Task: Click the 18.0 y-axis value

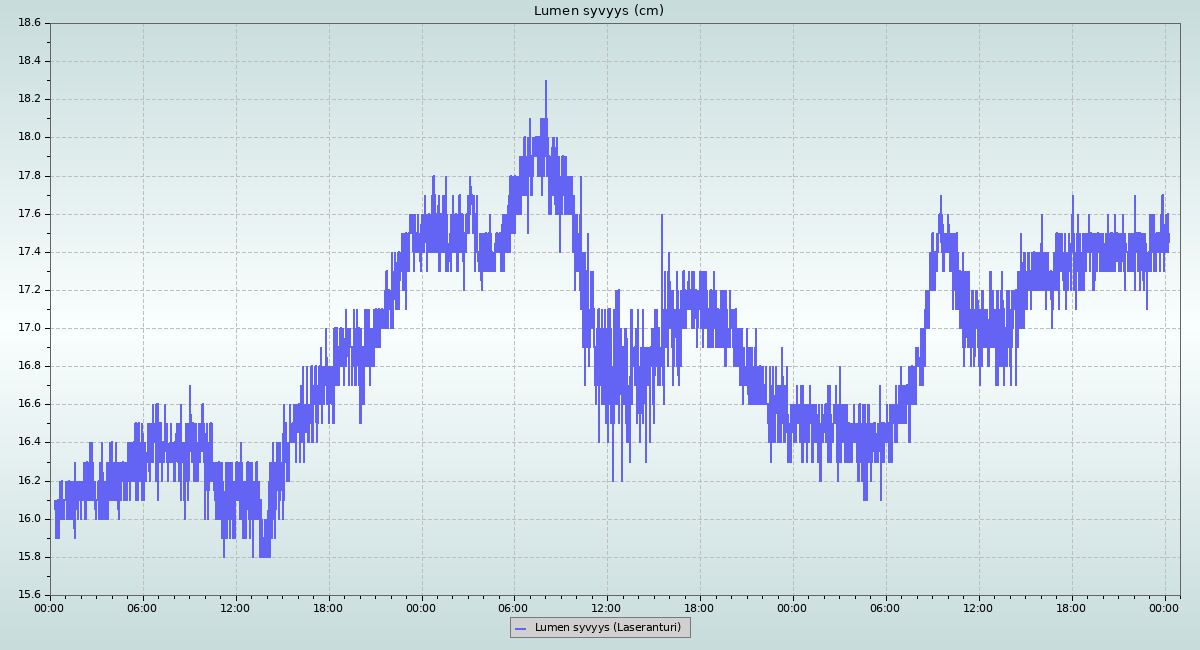Action: point(29,137)
